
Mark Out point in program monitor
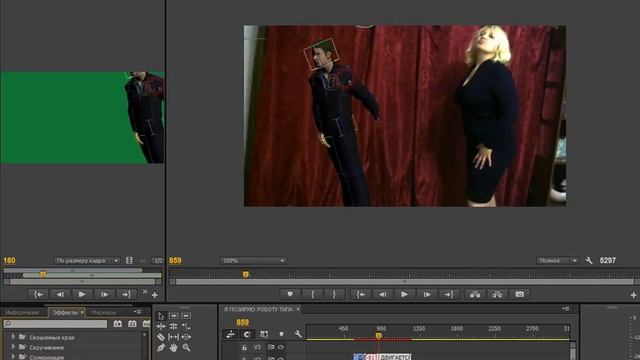(x=334, y=294)
